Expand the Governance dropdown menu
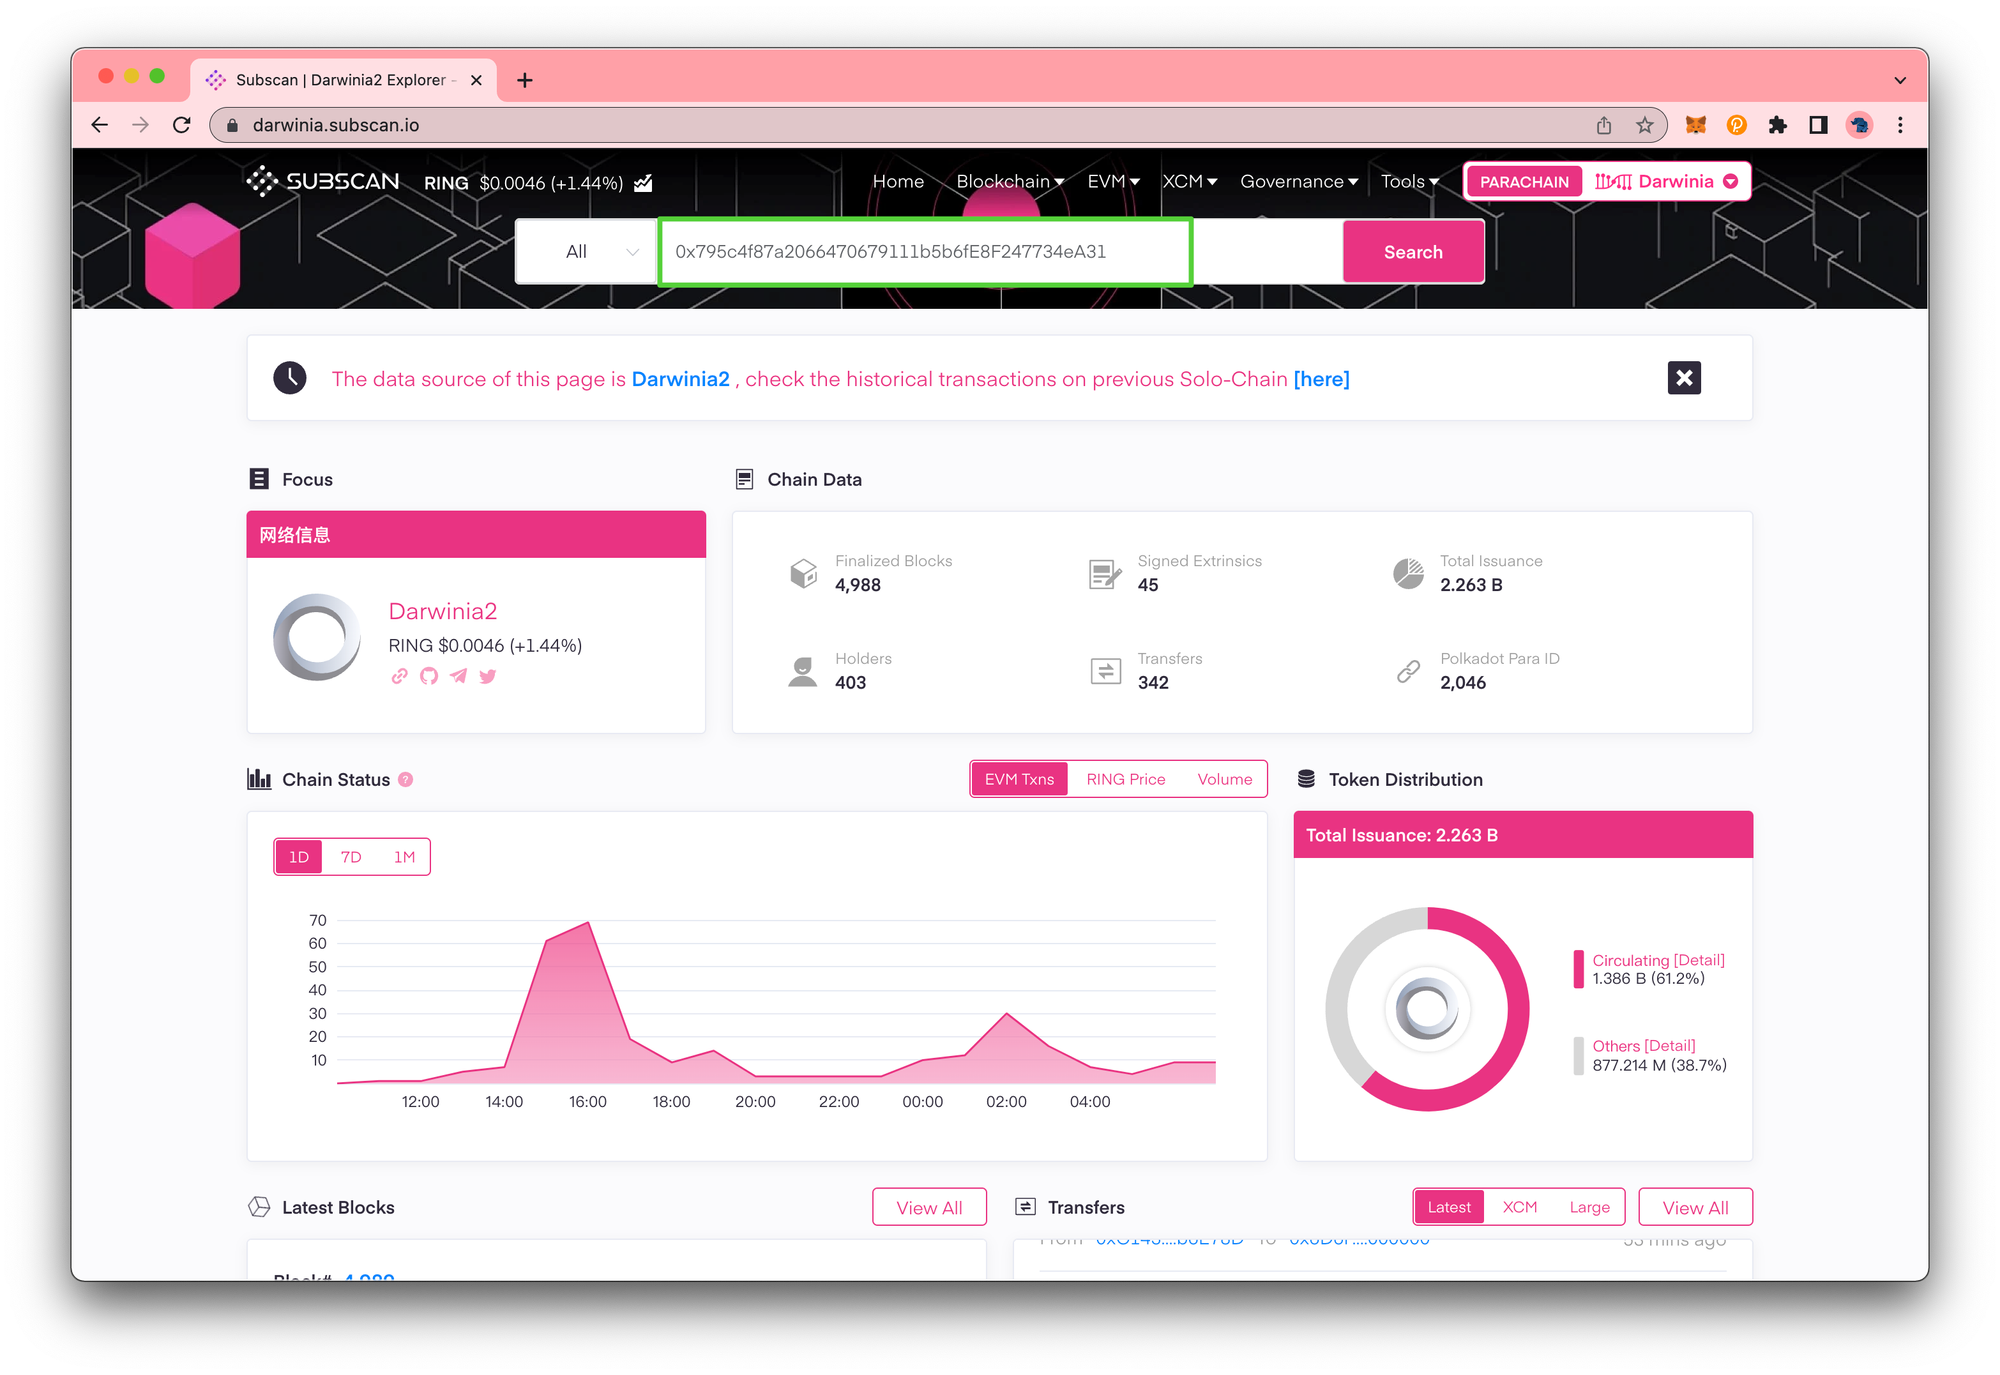This screenshot has height=1375, width=2000. coord(1298,181)
